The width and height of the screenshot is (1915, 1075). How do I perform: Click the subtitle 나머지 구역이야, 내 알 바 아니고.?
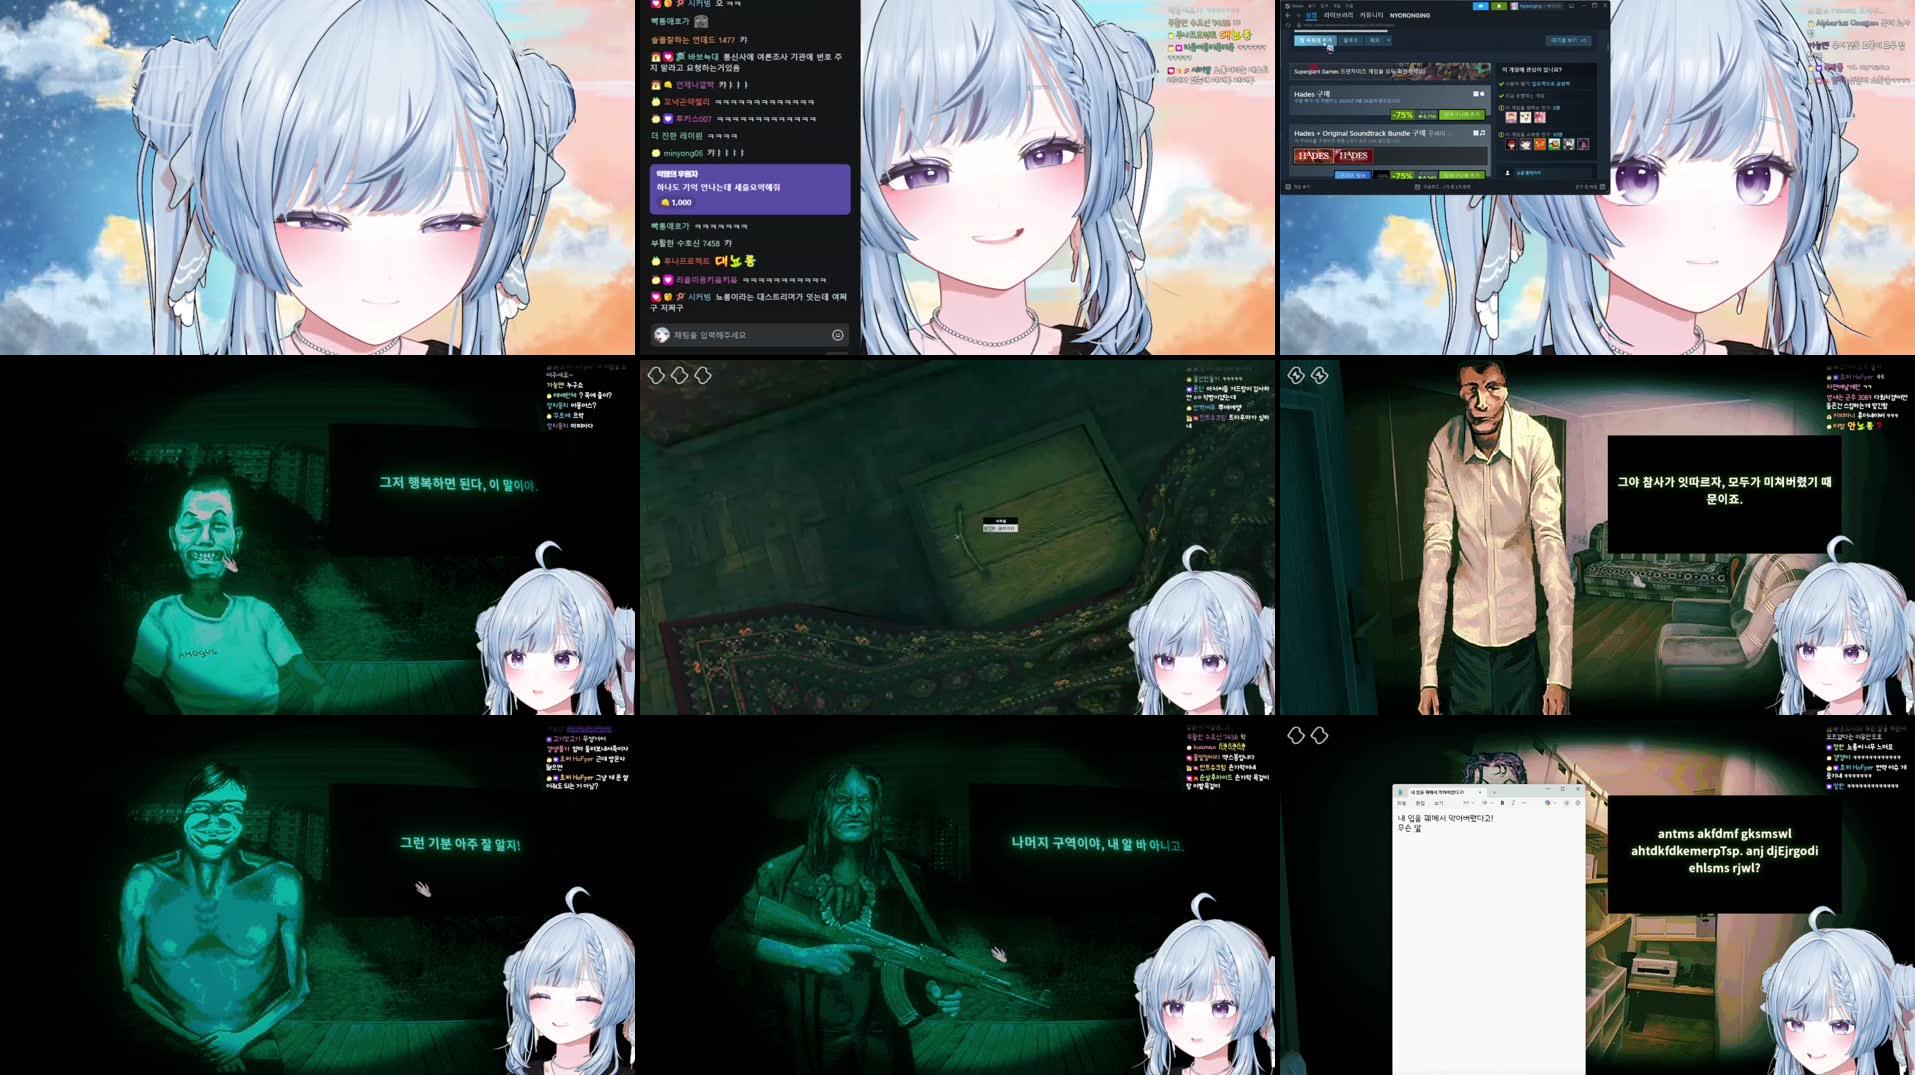tap(1096, 844)
